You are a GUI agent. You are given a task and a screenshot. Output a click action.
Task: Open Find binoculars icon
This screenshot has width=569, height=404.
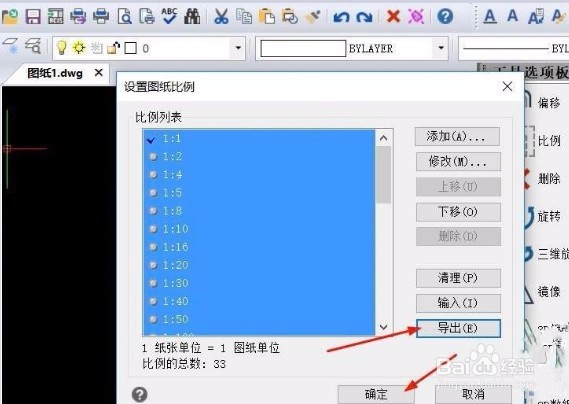(x=192, y=16)
